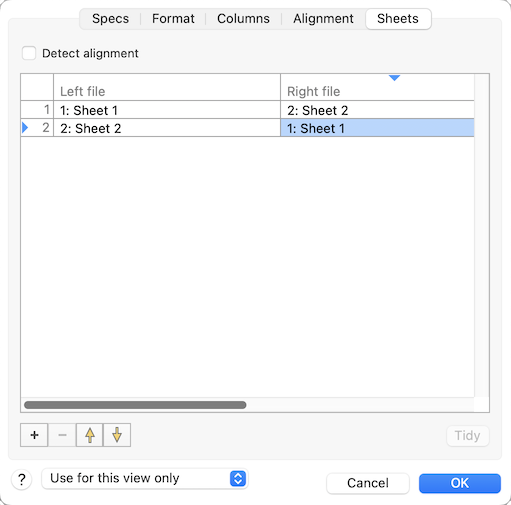This screenshot has height=505, width=511.
Task: Select the '1: Sheet 1' cell in Right file column
Action: click(x=377, y=128)
